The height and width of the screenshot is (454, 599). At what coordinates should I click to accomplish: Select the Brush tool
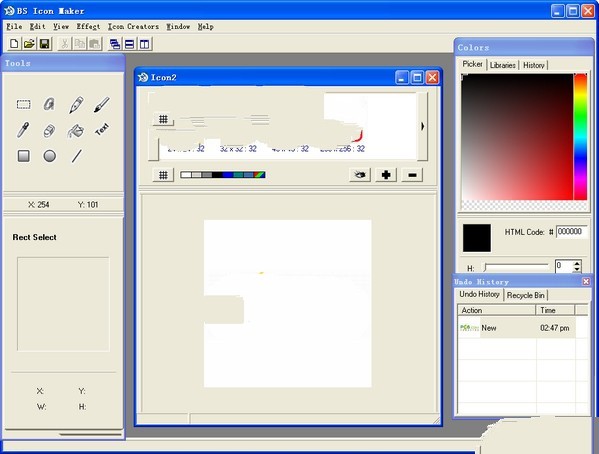point(102,104)
